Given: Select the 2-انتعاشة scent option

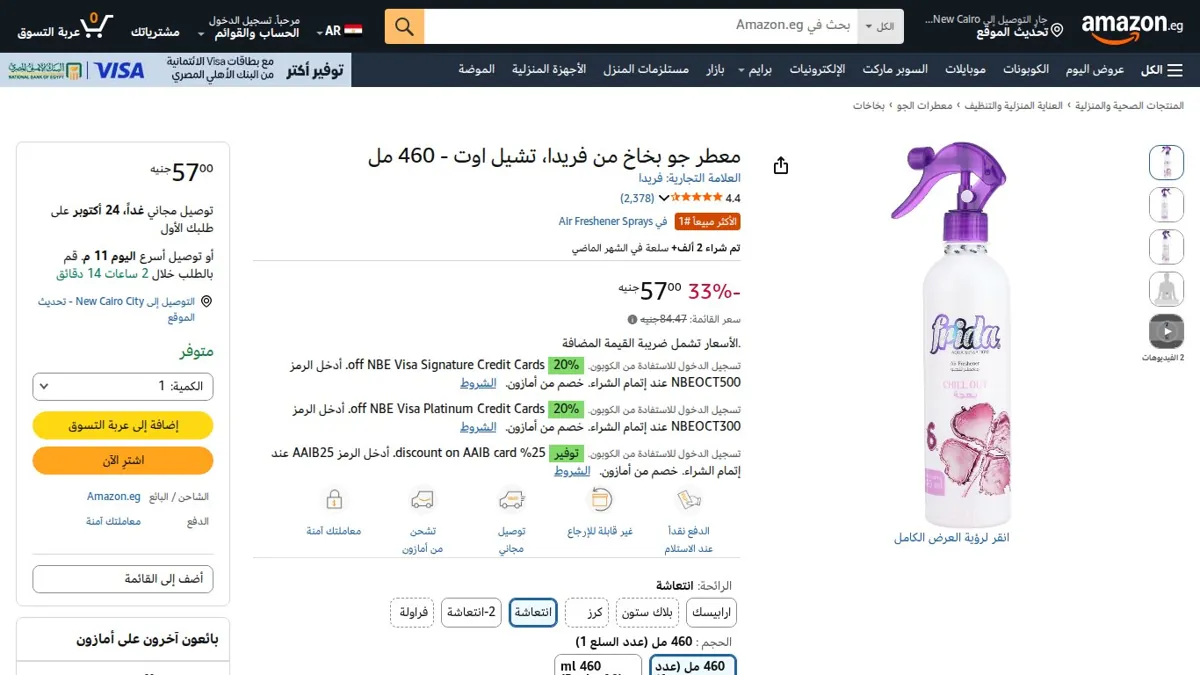Looking at the screenshot, I should pos(472,612).
